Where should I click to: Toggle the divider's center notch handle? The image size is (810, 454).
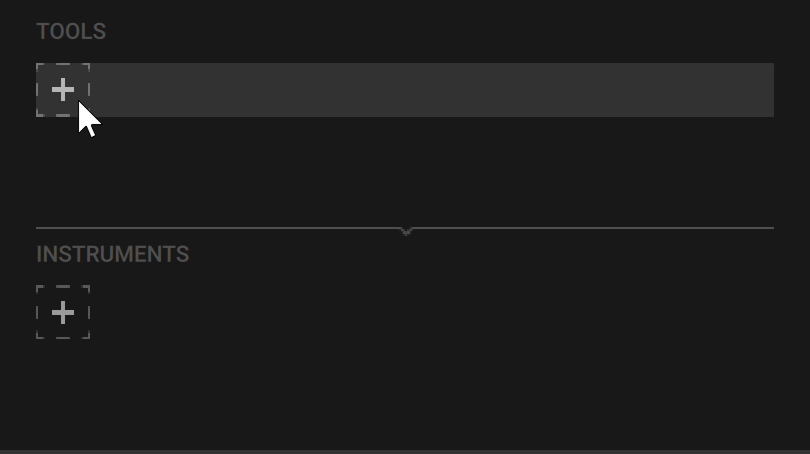point(406,231)
